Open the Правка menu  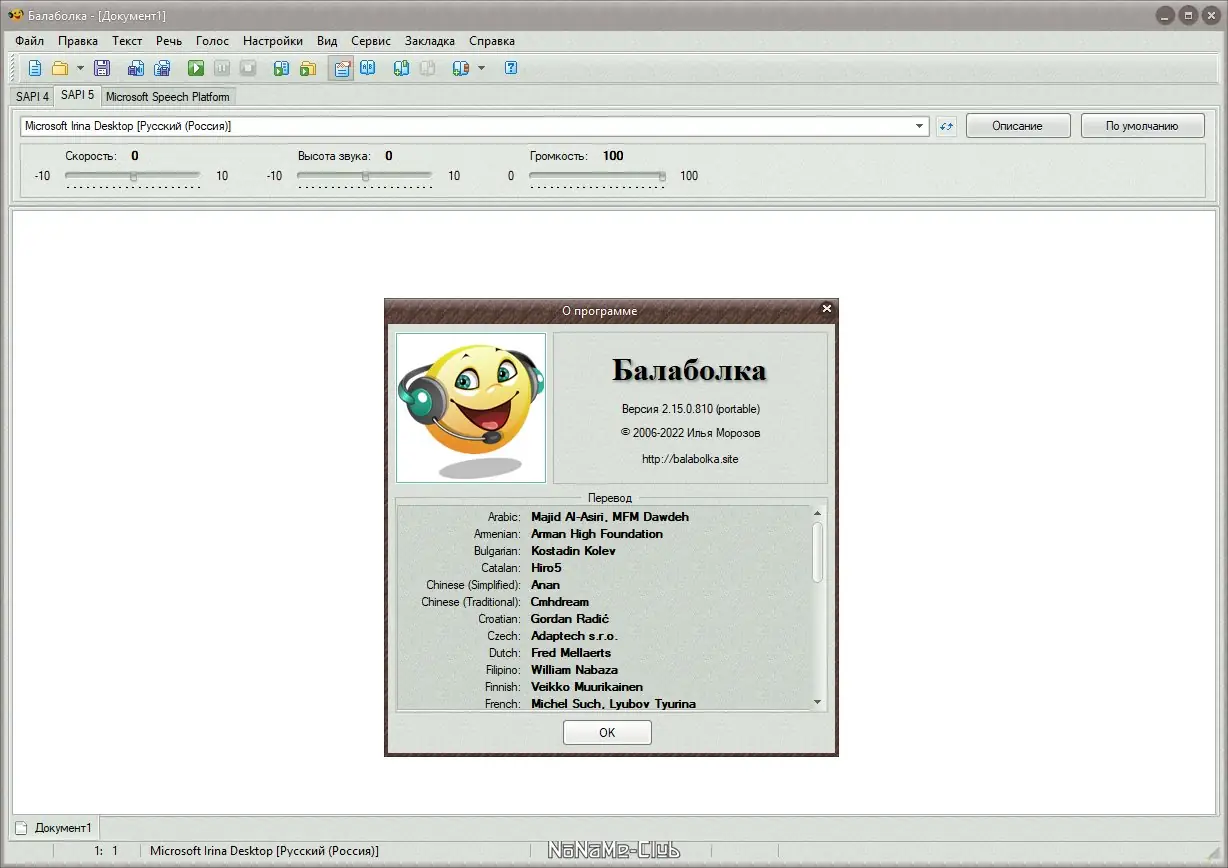tap(78, 41)
